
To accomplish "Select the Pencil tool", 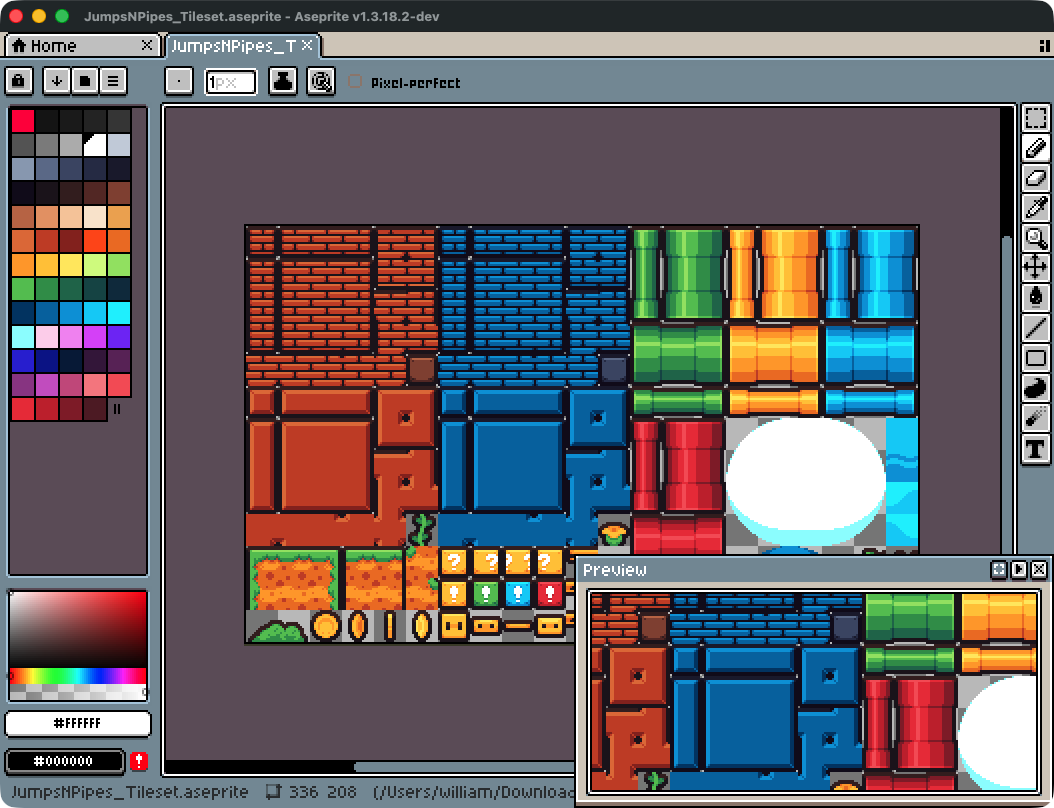I will click(x=1035, y=148).
